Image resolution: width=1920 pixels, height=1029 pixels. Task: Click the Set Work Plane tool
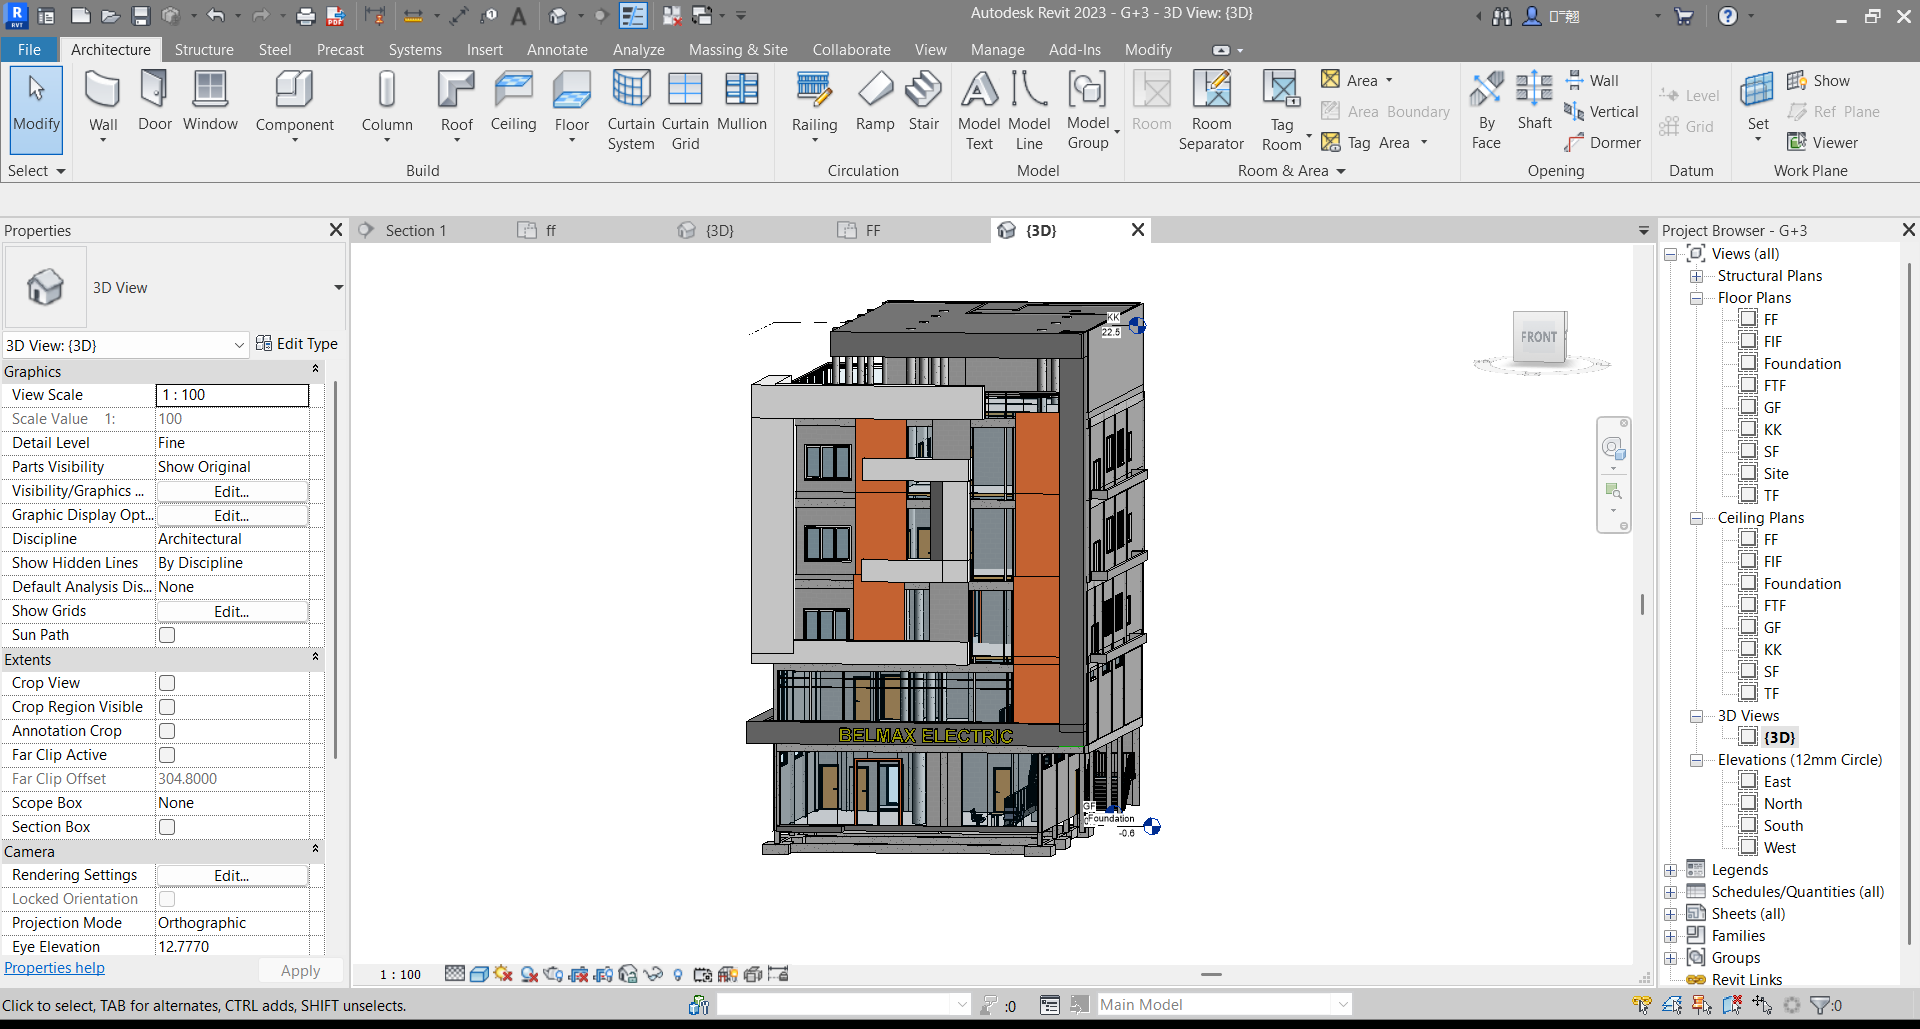tap(1758, 104)
